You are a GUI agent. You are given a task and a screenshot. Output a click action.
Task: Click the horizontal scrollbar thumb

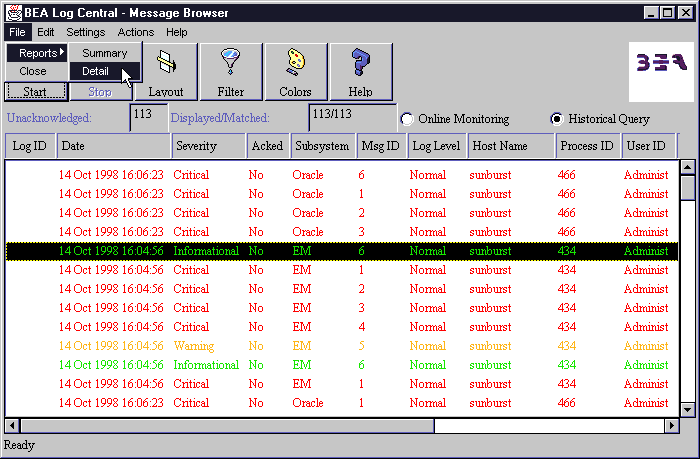(x=227, y=426)
